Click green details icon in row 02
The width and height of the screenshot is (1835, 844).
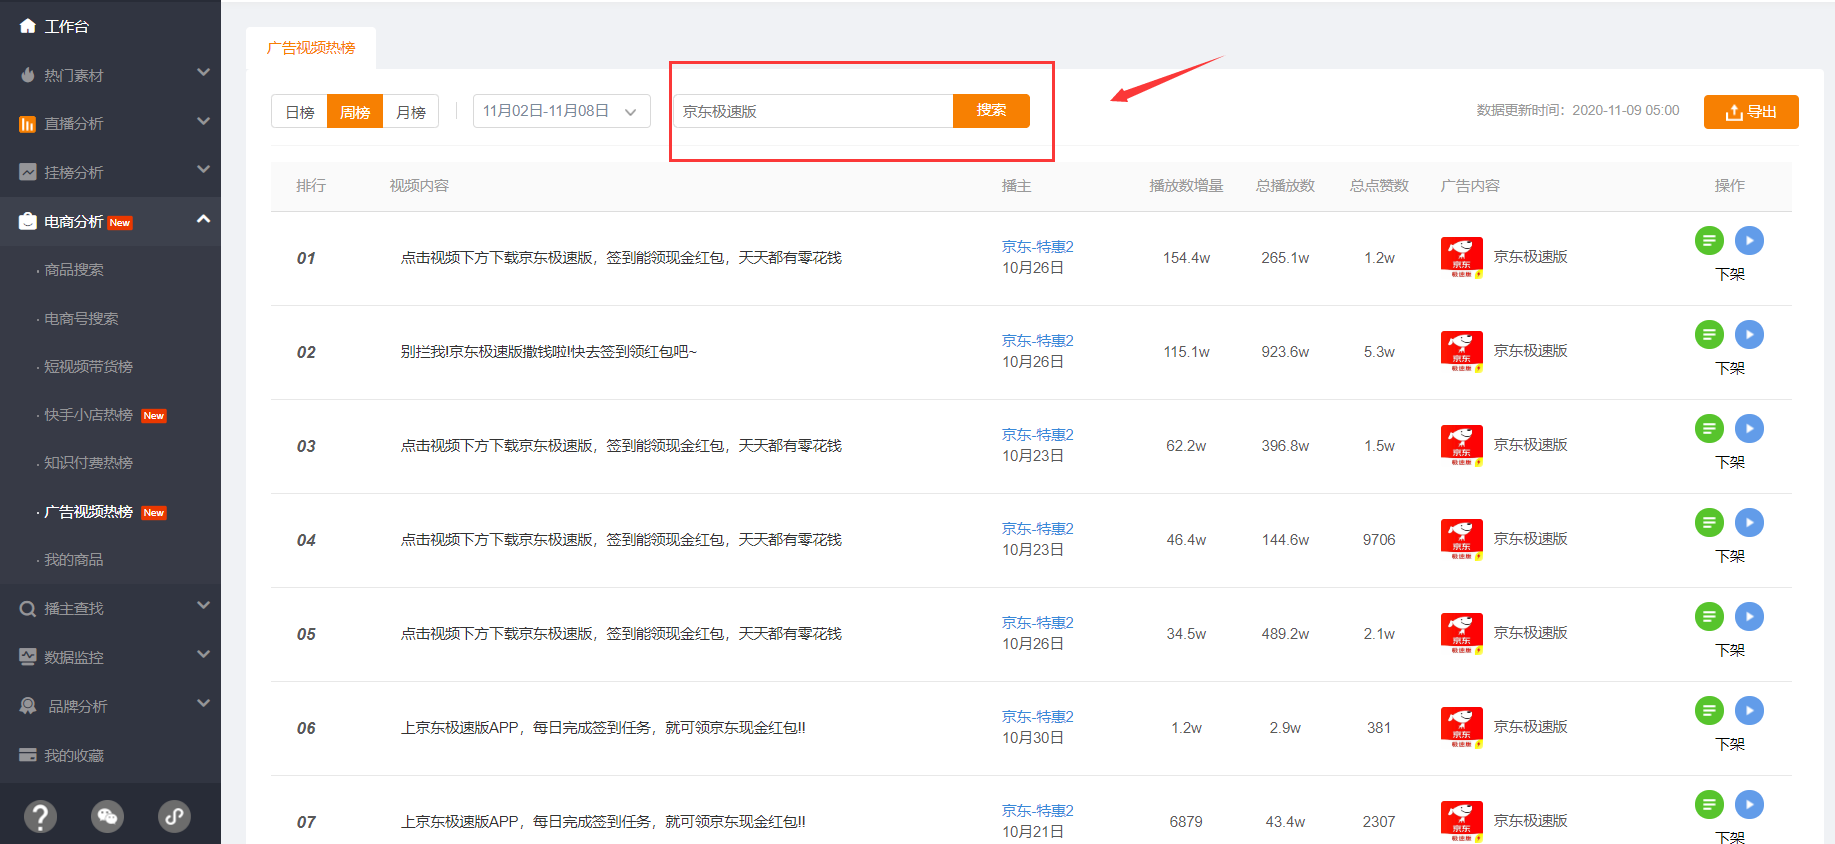(x=1709, y=334)
